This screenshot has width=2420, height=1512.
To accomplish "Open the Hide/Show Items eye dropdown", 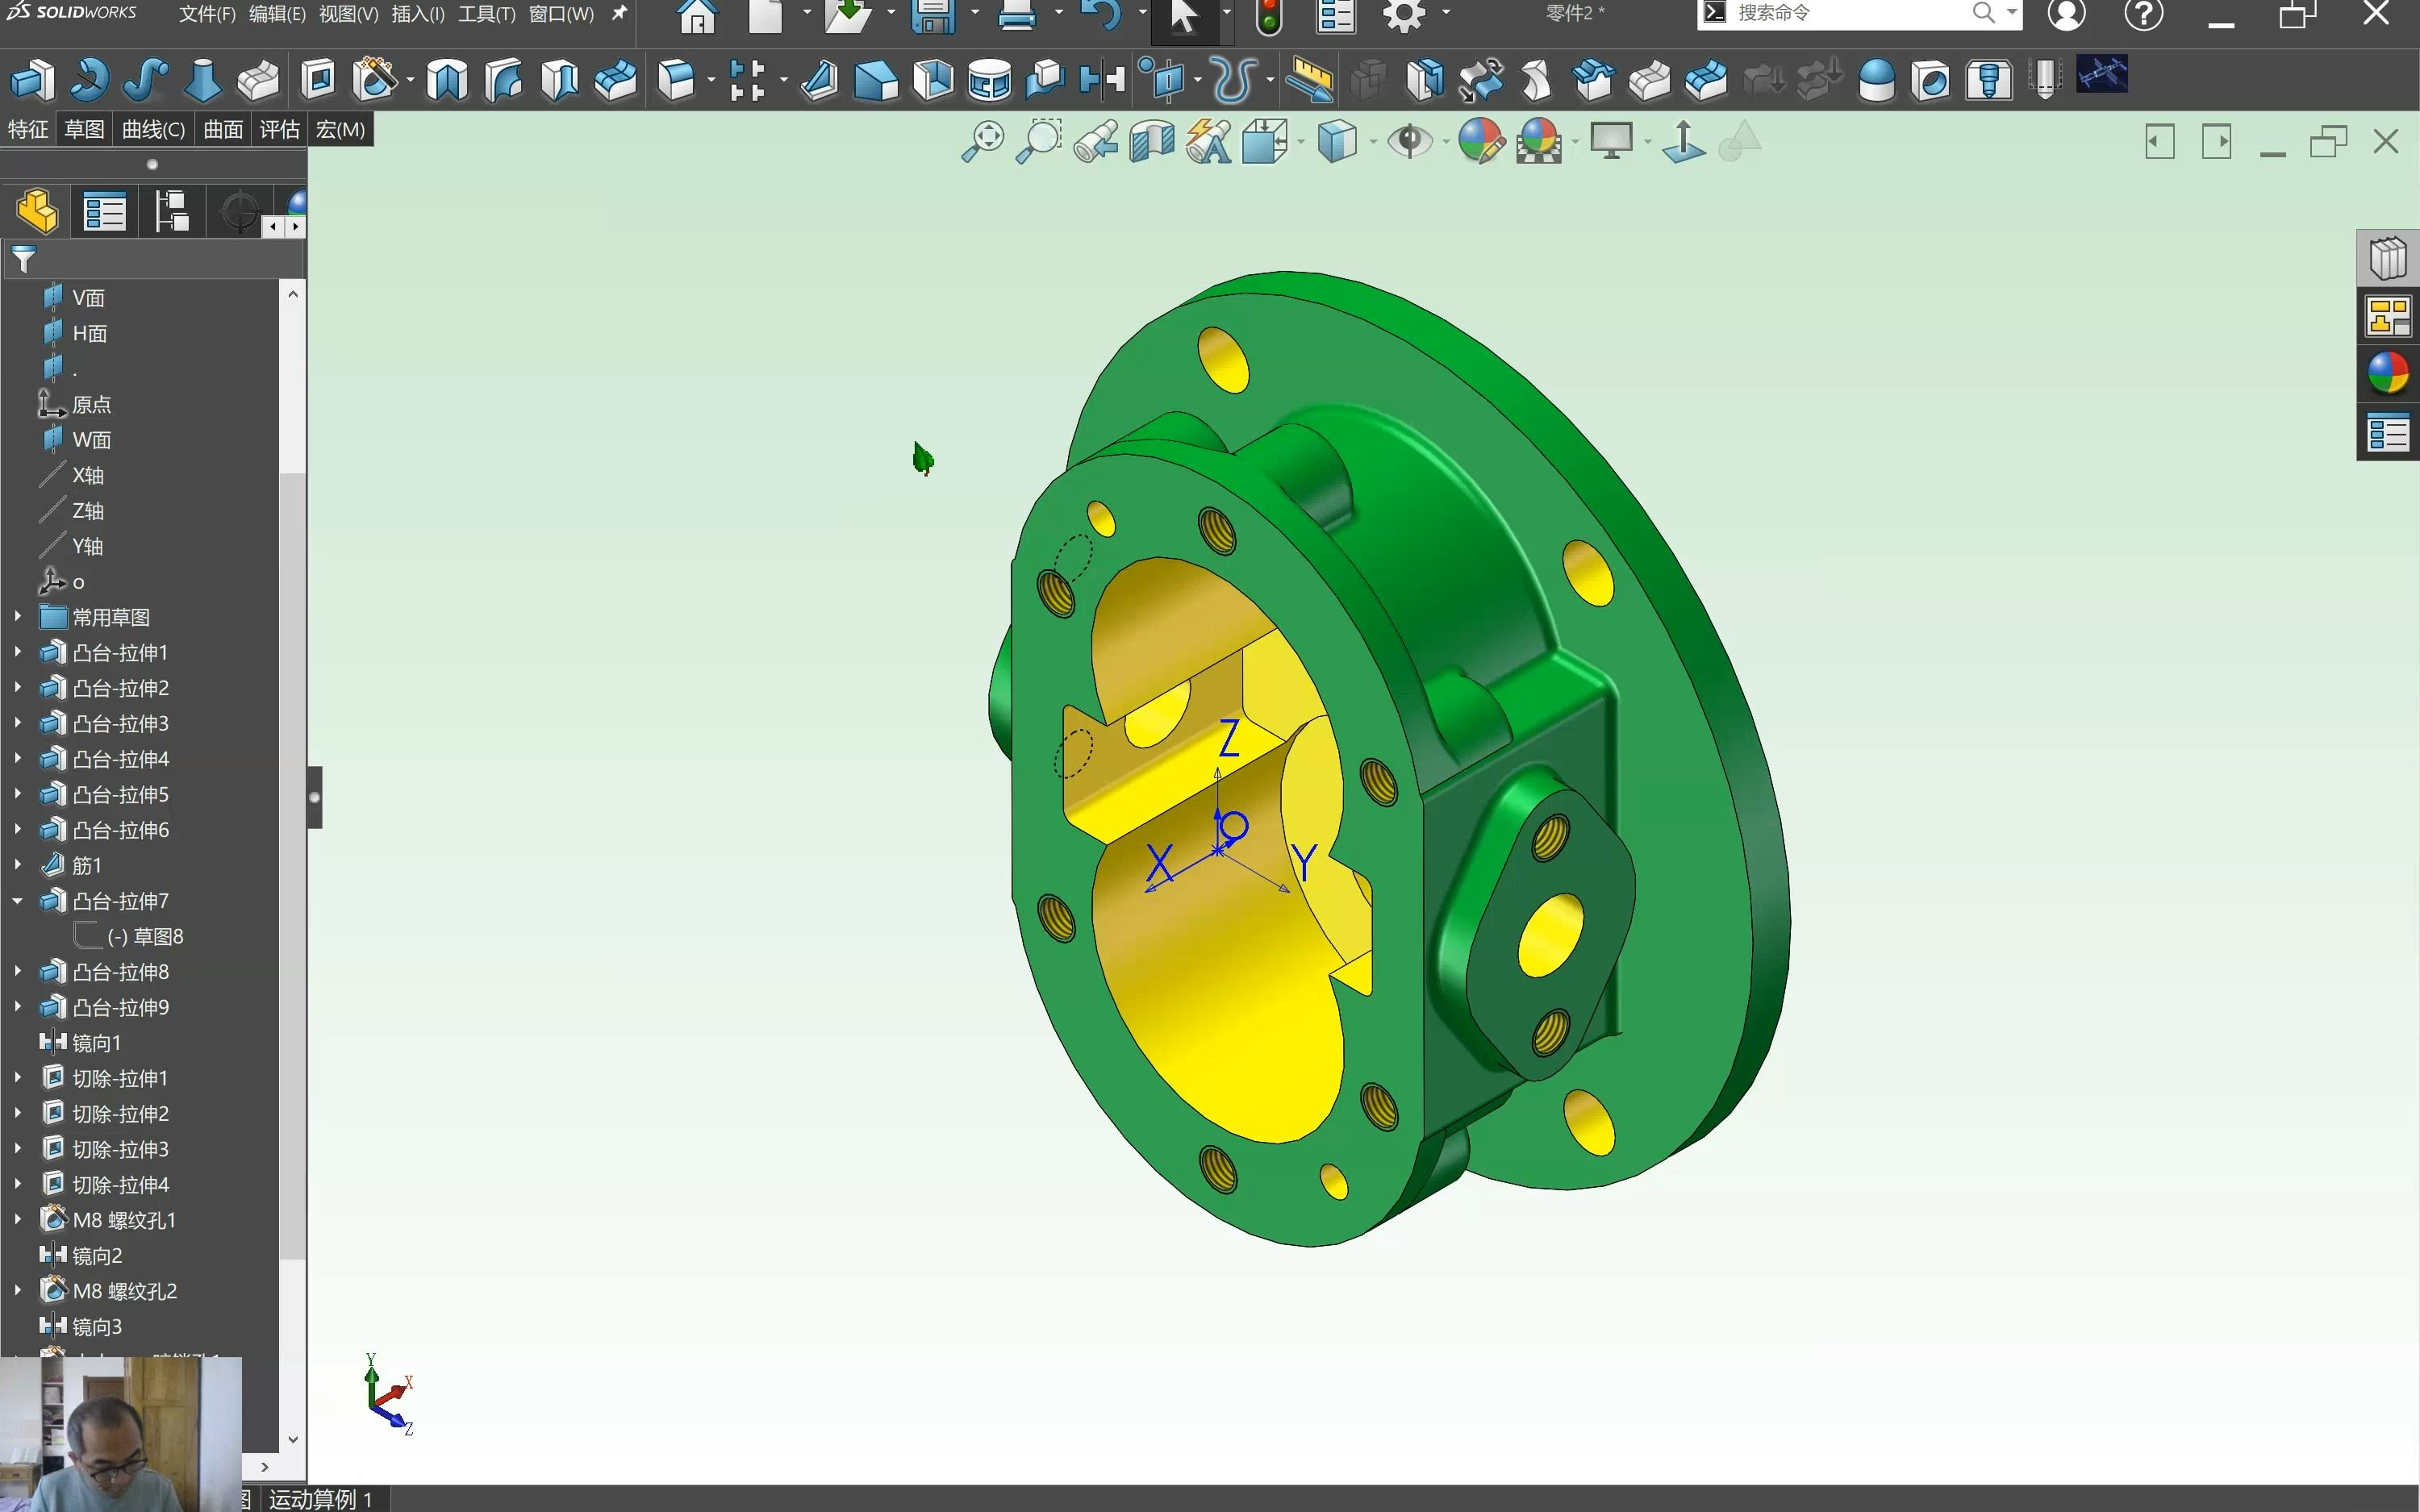I will click(1447, 142).
